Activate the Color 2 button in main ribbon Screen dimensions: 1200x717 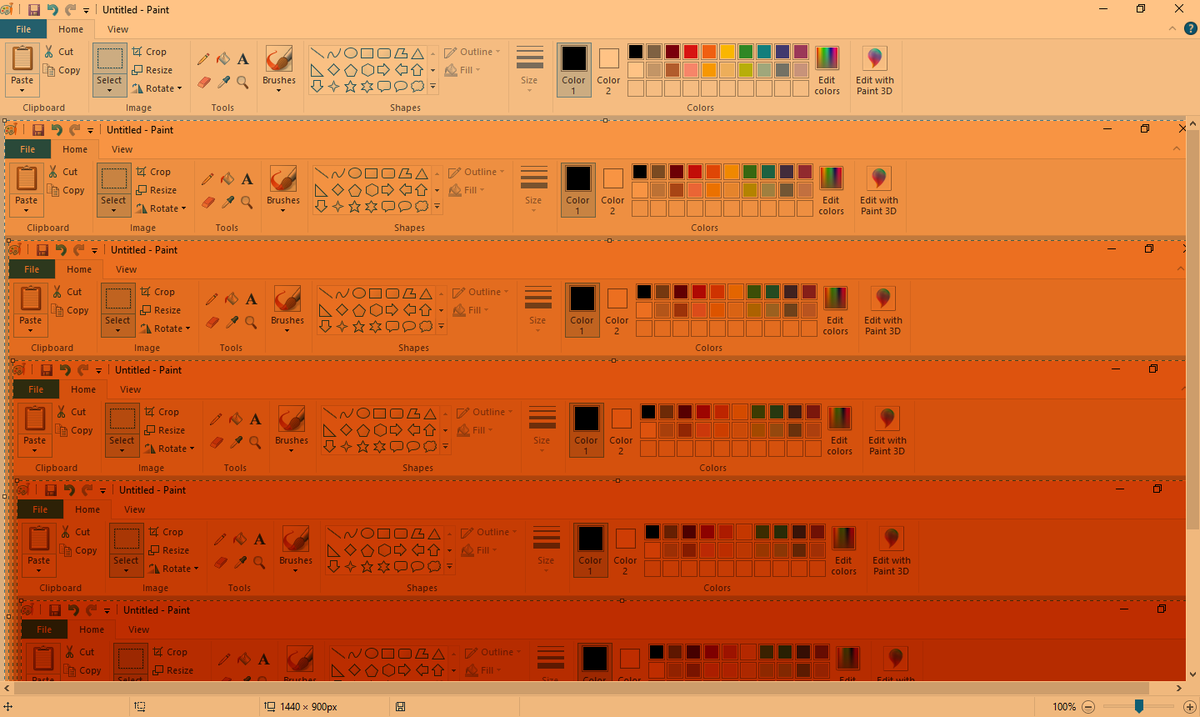click(x=608, y=70)
